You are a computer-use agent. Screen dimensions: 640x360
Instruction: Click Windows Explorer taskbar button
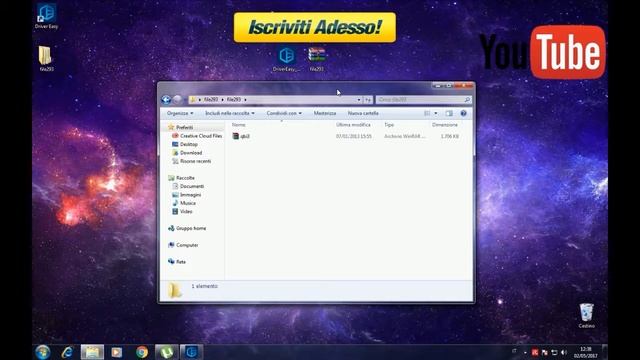point(92,352)
